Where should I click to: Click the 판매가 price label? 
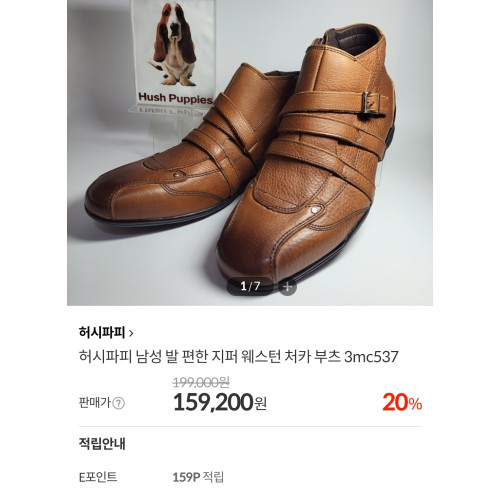tap(94, 403)
